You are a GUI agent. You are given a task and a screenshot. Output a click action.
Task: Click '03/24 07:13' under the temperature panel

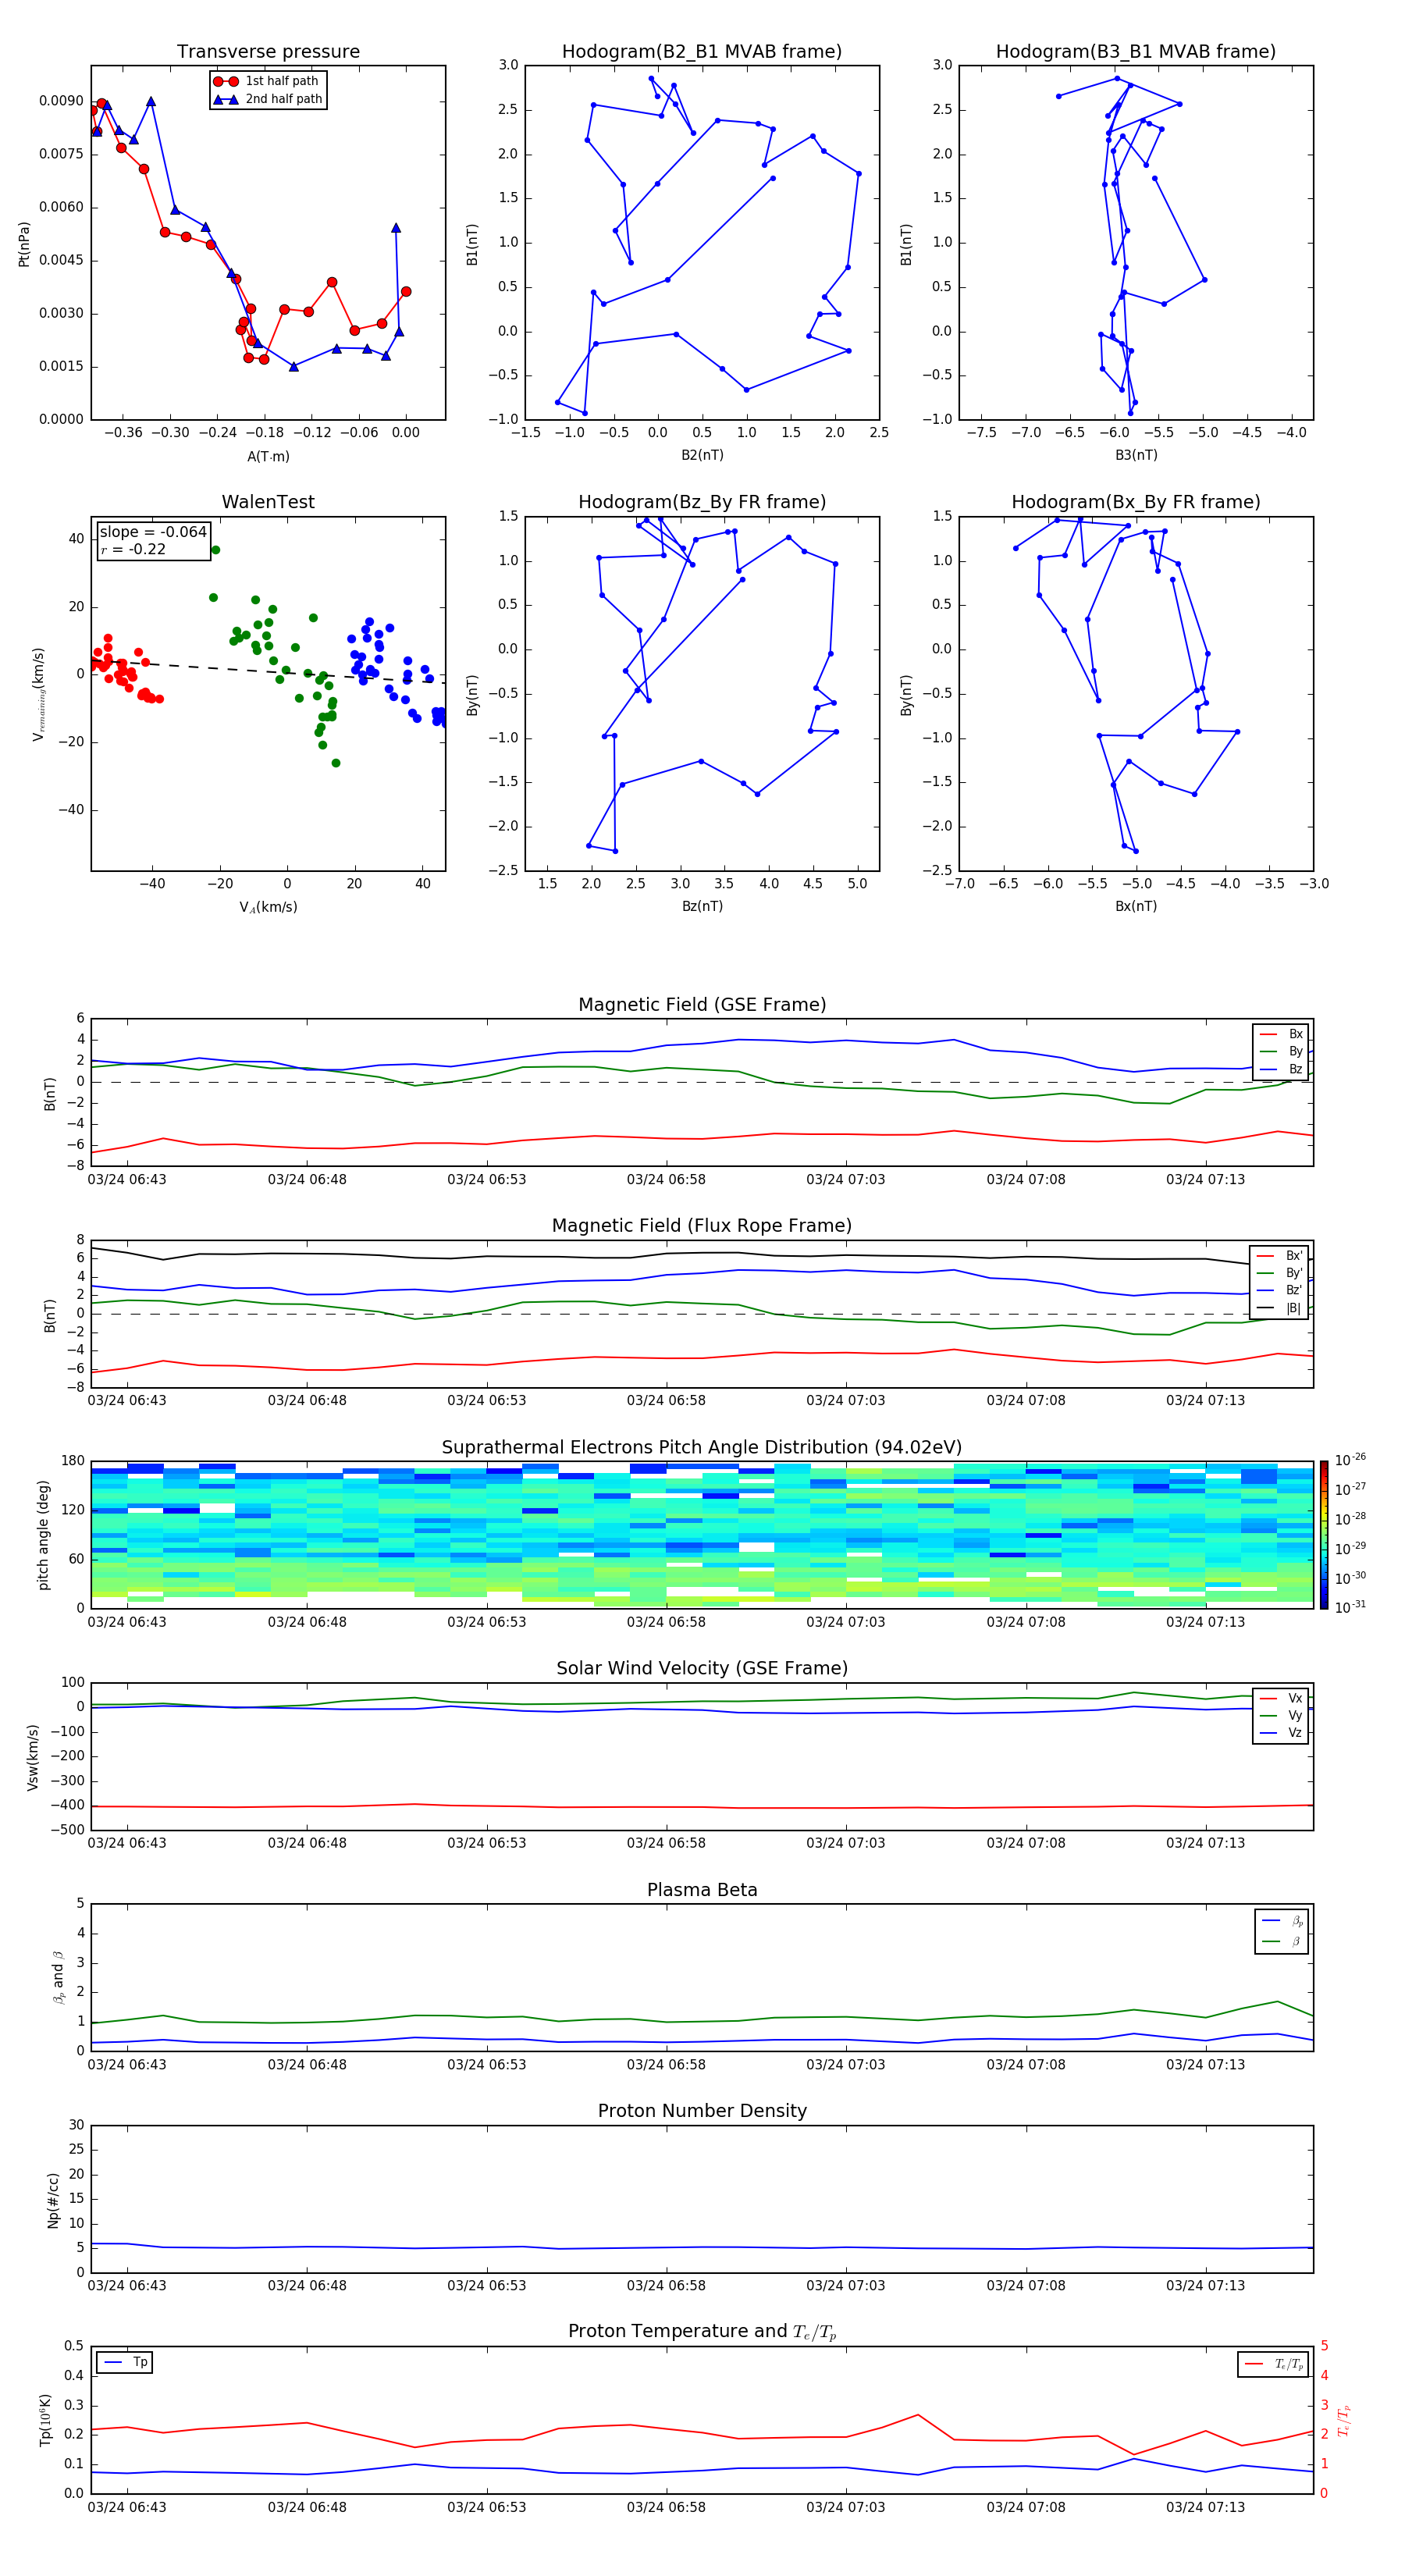[1205, 2507]
